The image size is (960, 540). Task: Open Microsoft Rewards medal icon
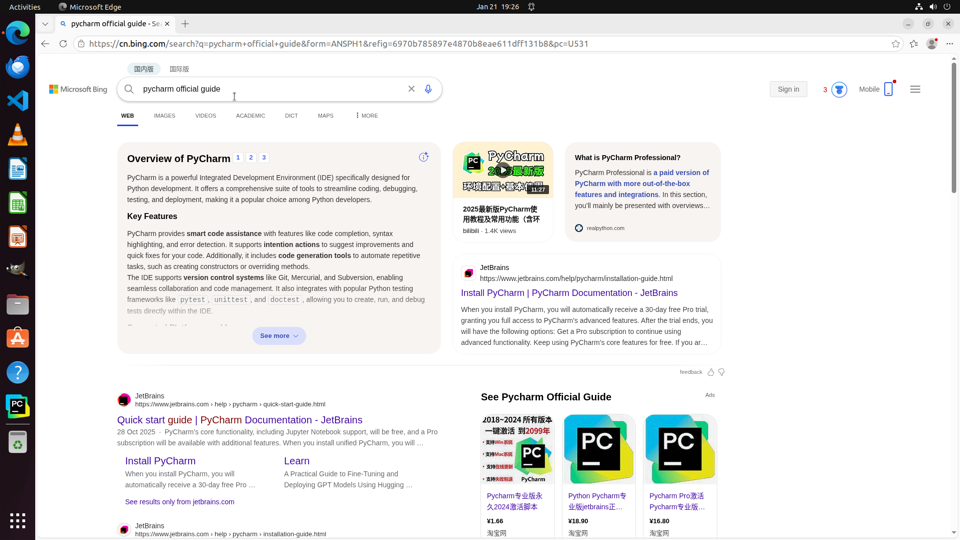pyautogui.click(x=839, y=89)
